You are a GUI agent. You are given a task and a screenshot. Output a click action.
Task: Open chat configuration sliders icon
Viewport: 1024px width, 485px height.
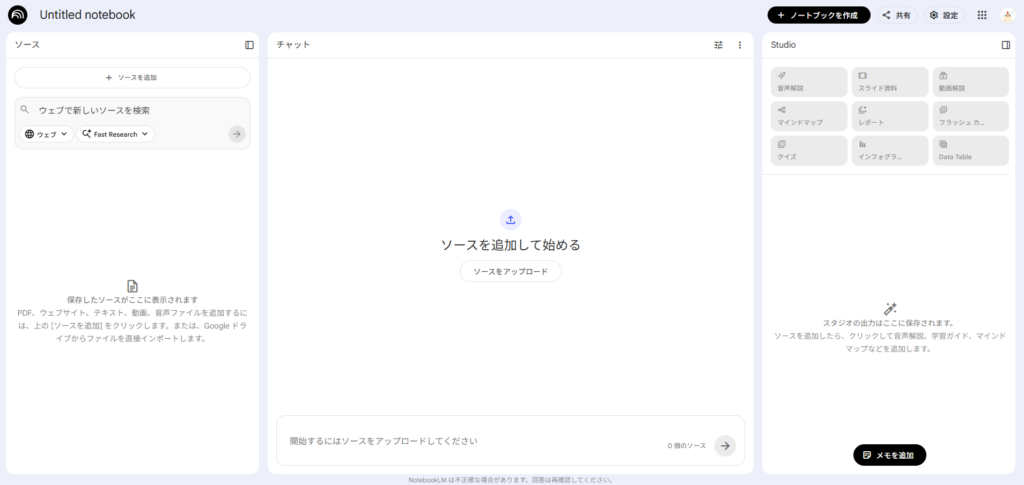(x=718, y=45)
